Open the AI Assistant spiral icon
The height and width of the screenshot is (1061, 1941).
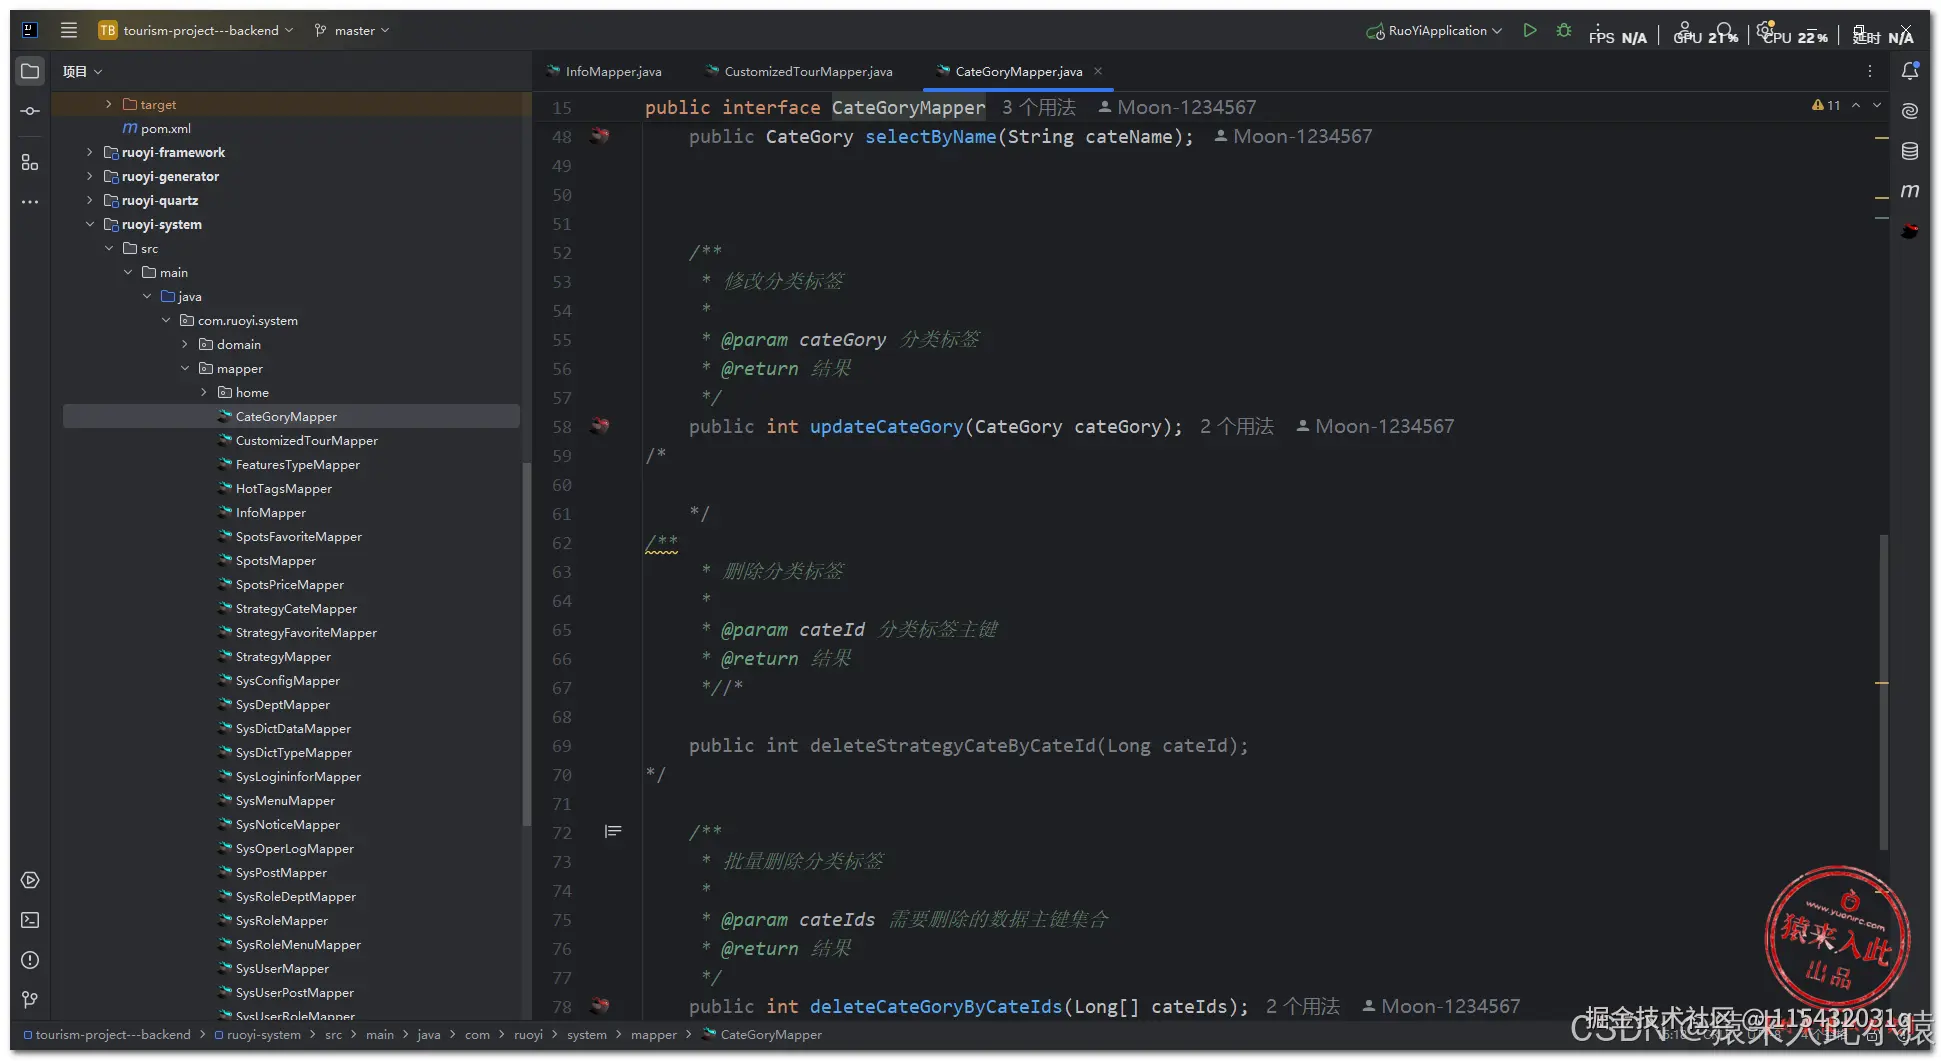coord(1910,111)
